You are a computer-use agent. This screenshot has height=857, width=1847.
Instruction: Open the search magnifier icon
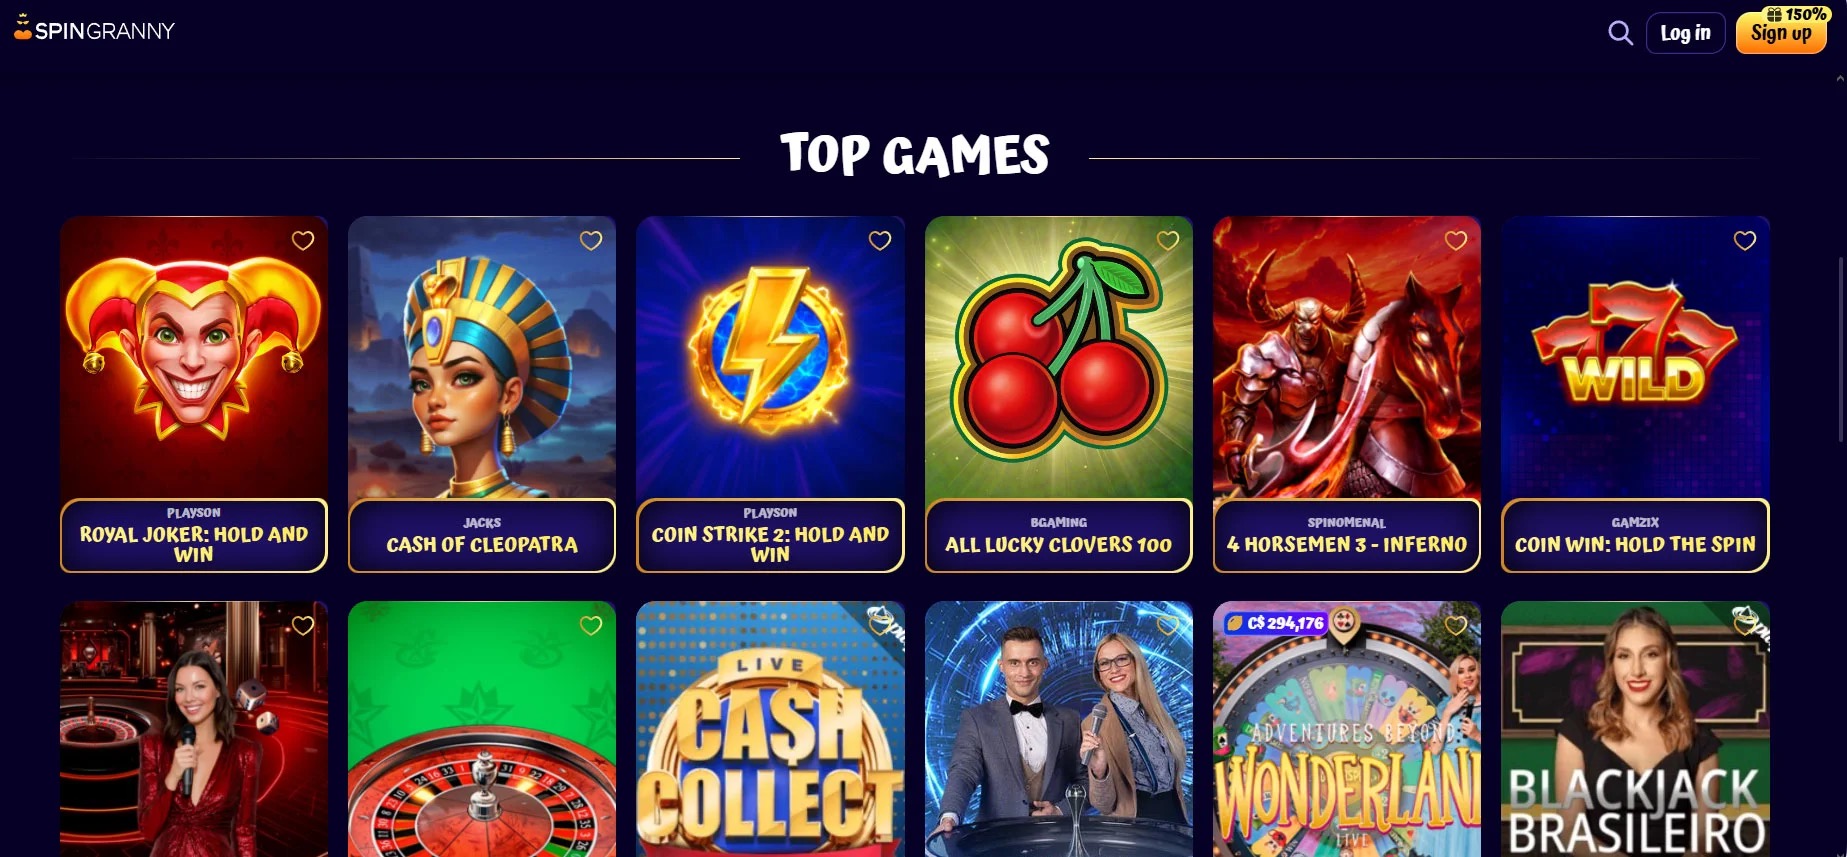pos(1620,33)
